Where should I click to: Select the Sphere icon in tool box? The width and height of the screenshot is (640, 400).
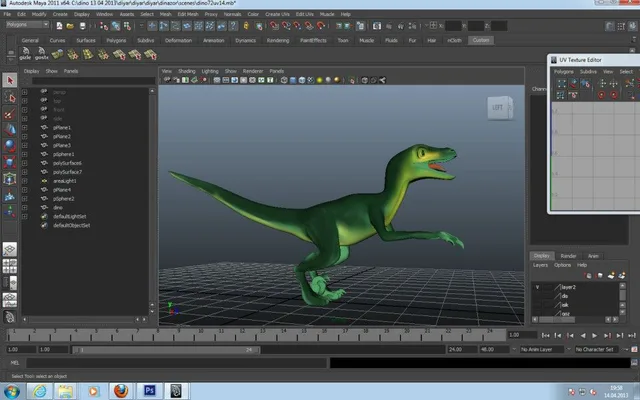10,146
